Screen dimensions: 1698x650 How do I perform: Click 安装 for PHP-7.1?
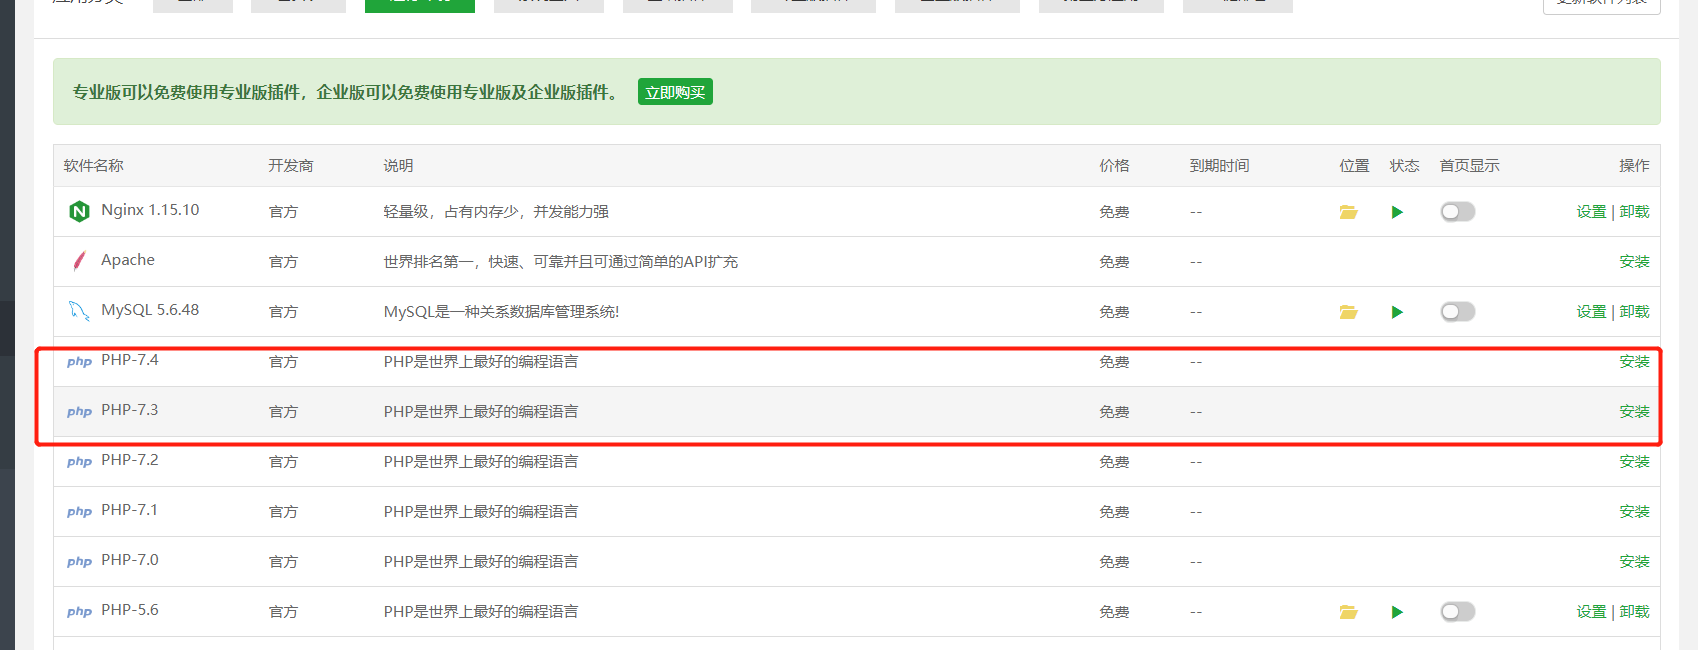pos(1634,512)
